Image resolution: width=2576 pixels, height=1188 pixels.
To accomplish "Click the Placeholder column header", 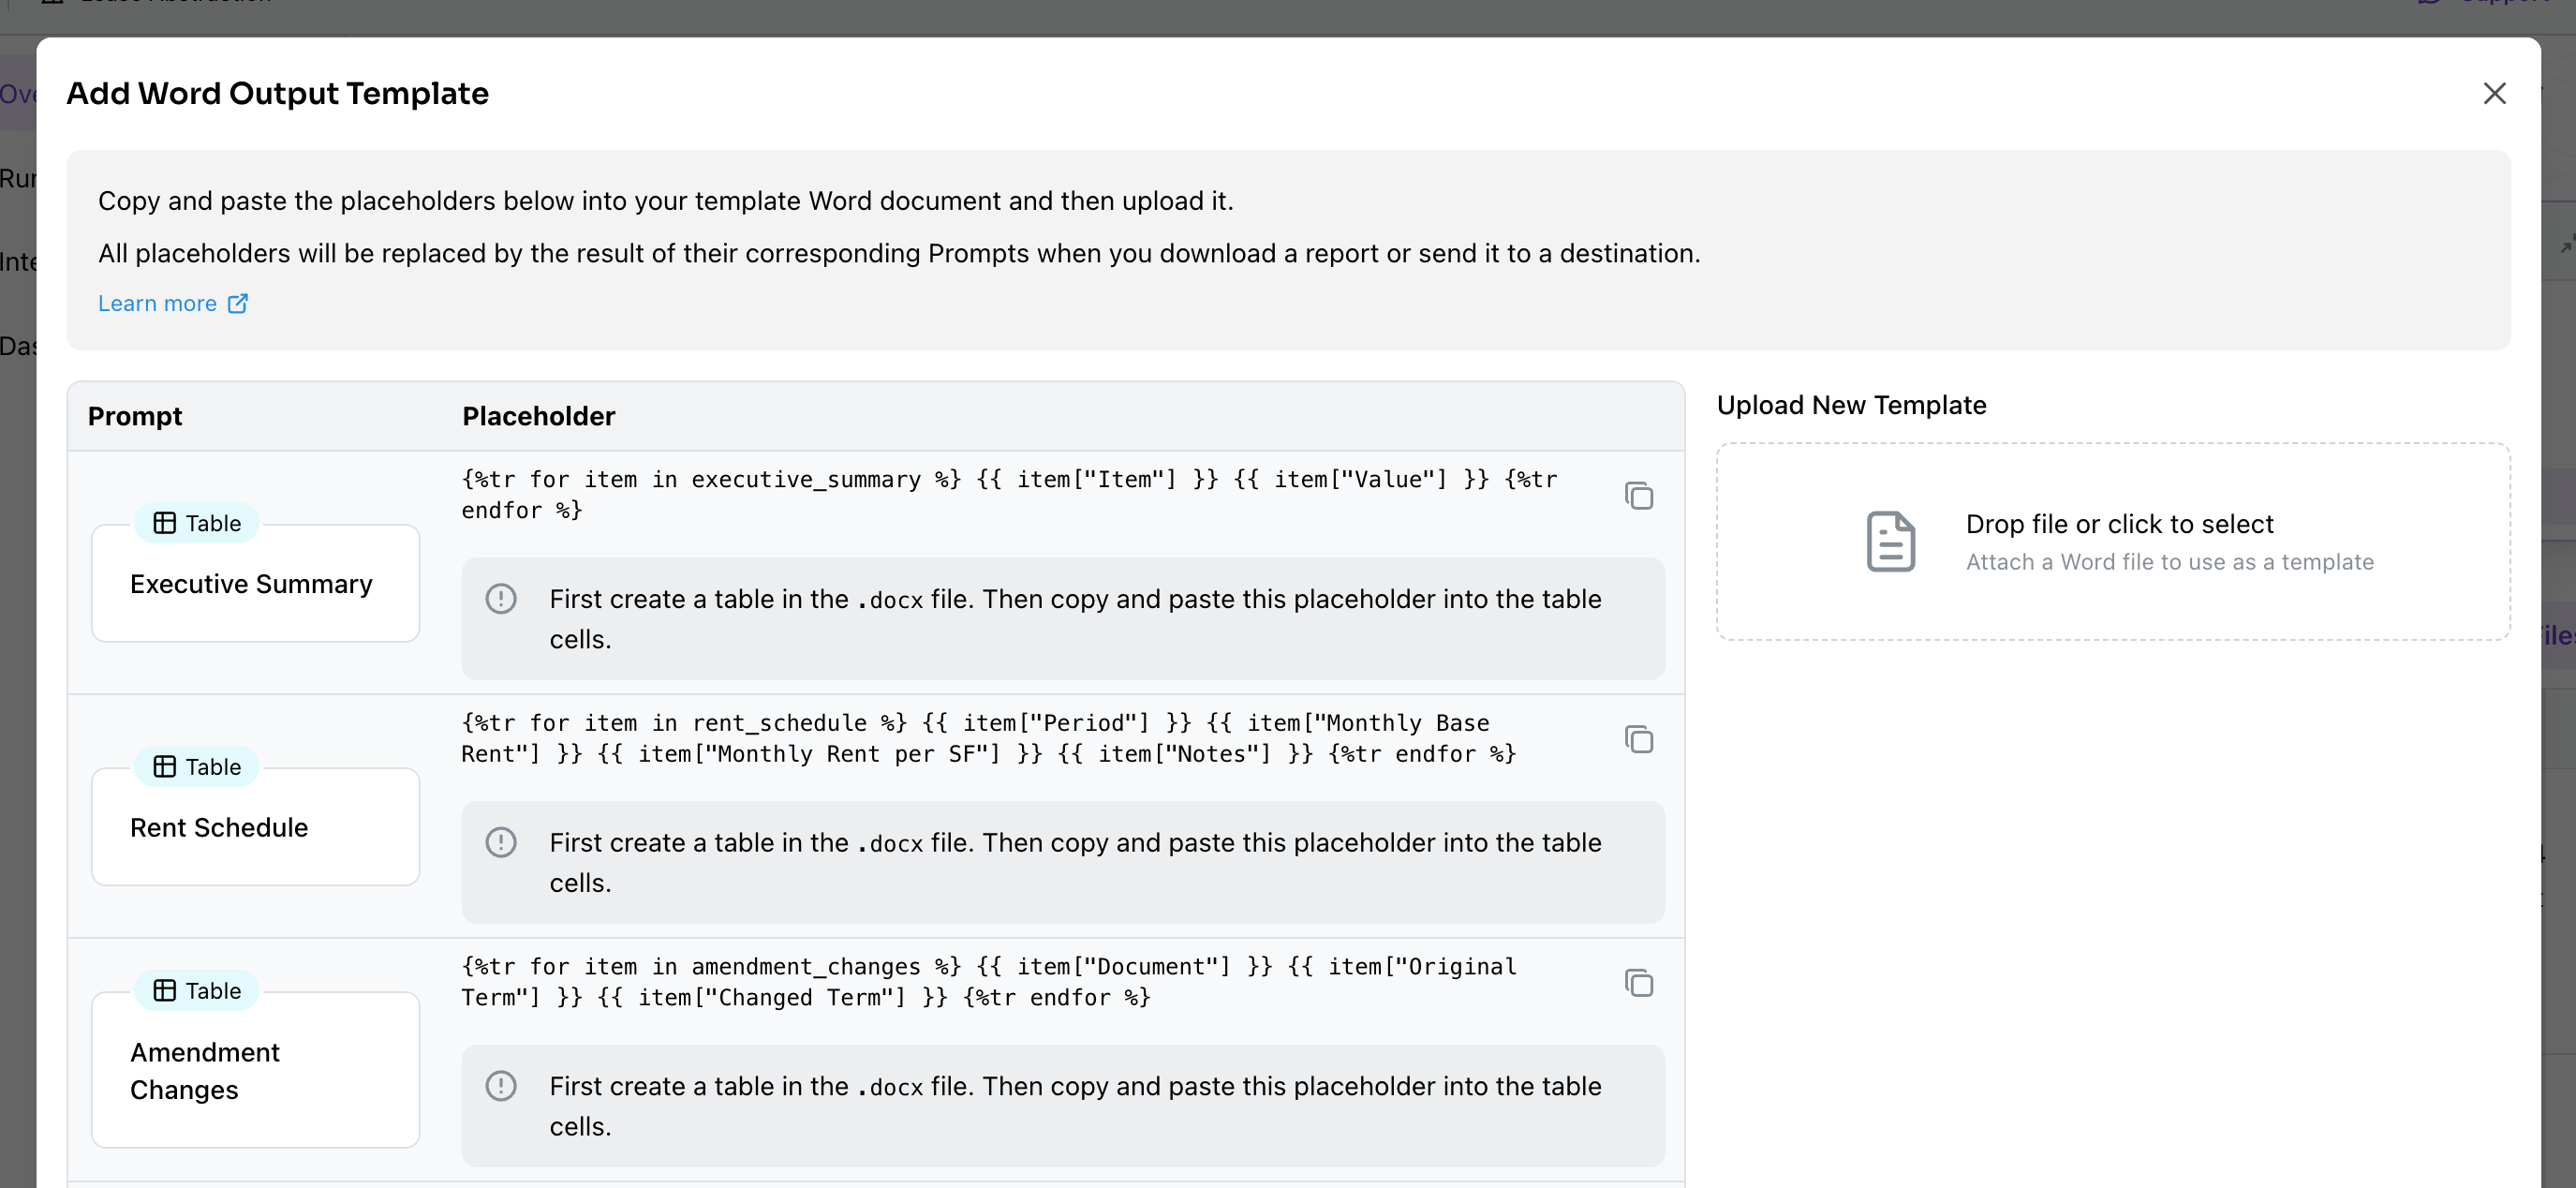I will (538, 416).
